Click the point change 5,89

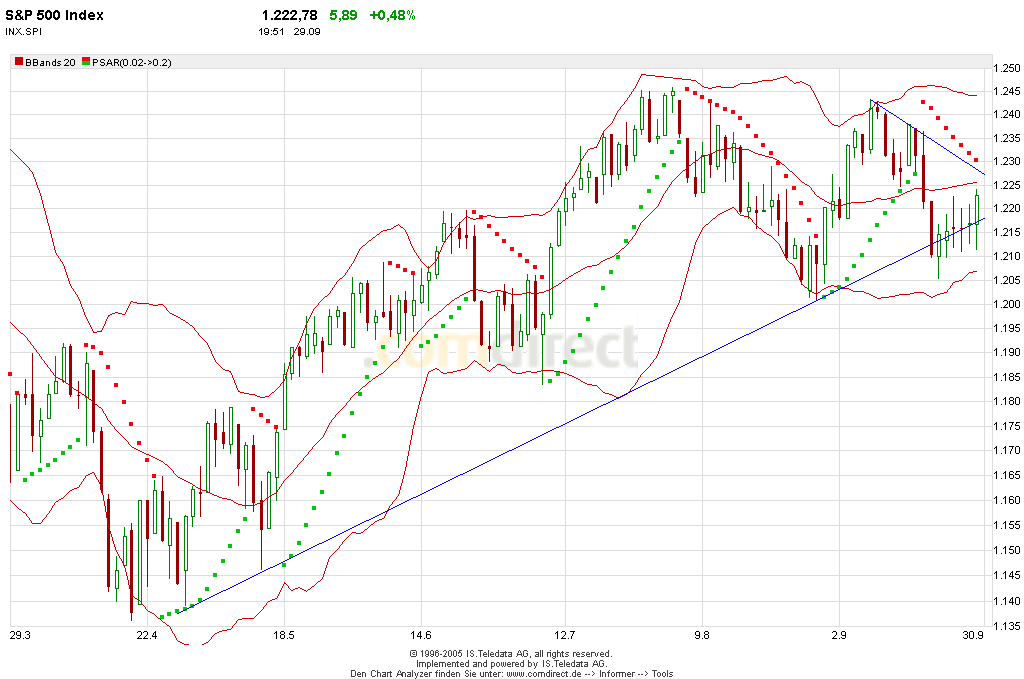click(344, 15)
